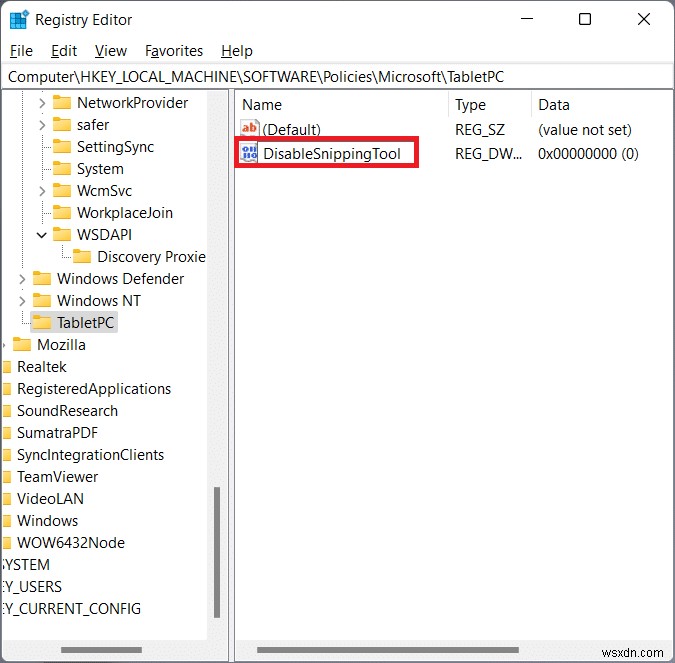
Task: Click the Windows Defender folder icon
Action: (42, 279)
